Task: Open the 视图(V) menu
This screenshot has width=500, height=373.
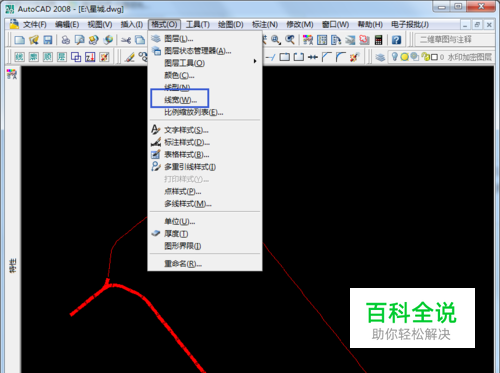Action: 100,25
